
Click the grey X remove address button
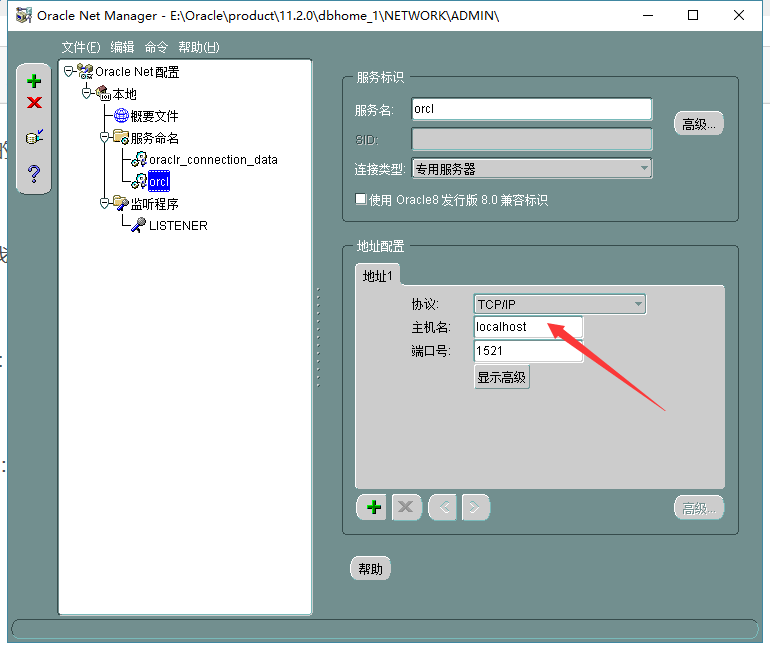pos(406,507)
